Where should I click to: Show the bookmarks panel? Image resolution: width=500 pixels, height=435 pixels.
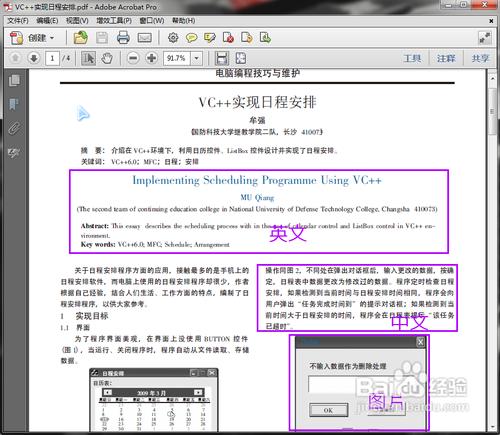pos(14,104)
